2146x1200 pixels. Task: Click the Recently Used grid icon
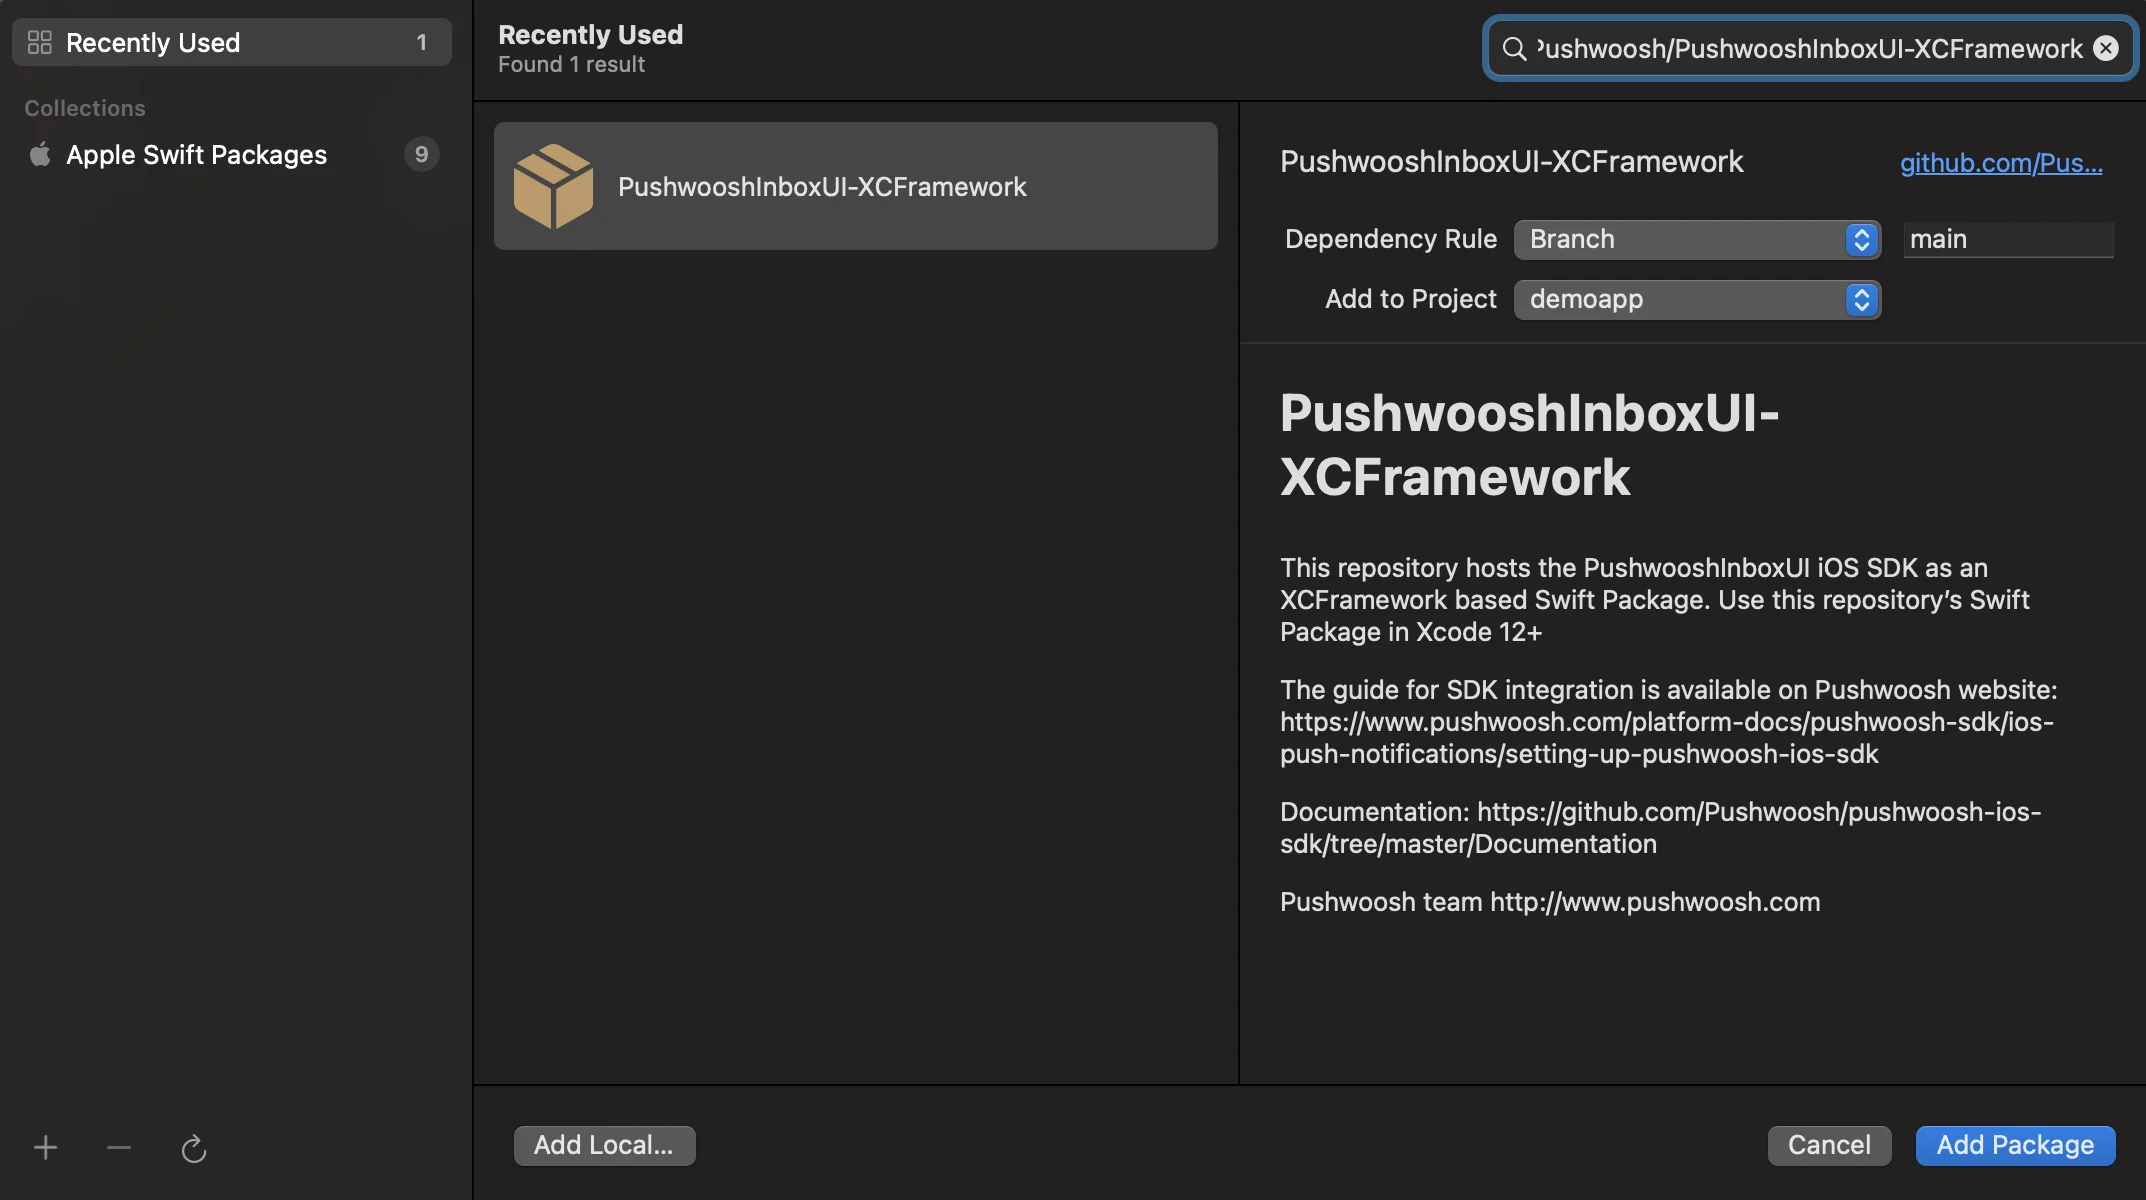(x=40, y=43)
